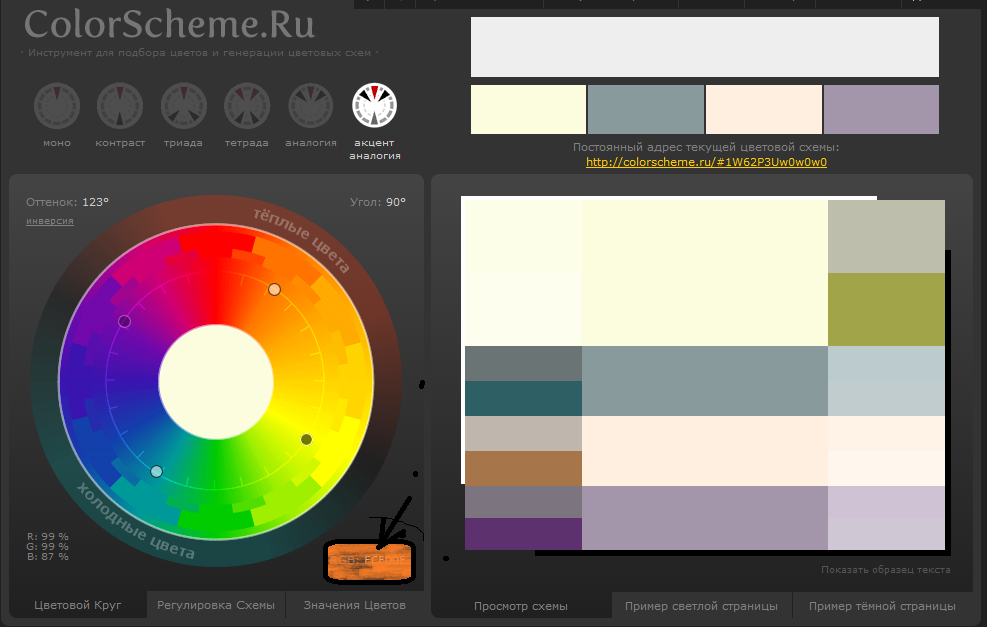987x627 pixels.
Task: Click the R: 99 % readout
Action: 48,537
